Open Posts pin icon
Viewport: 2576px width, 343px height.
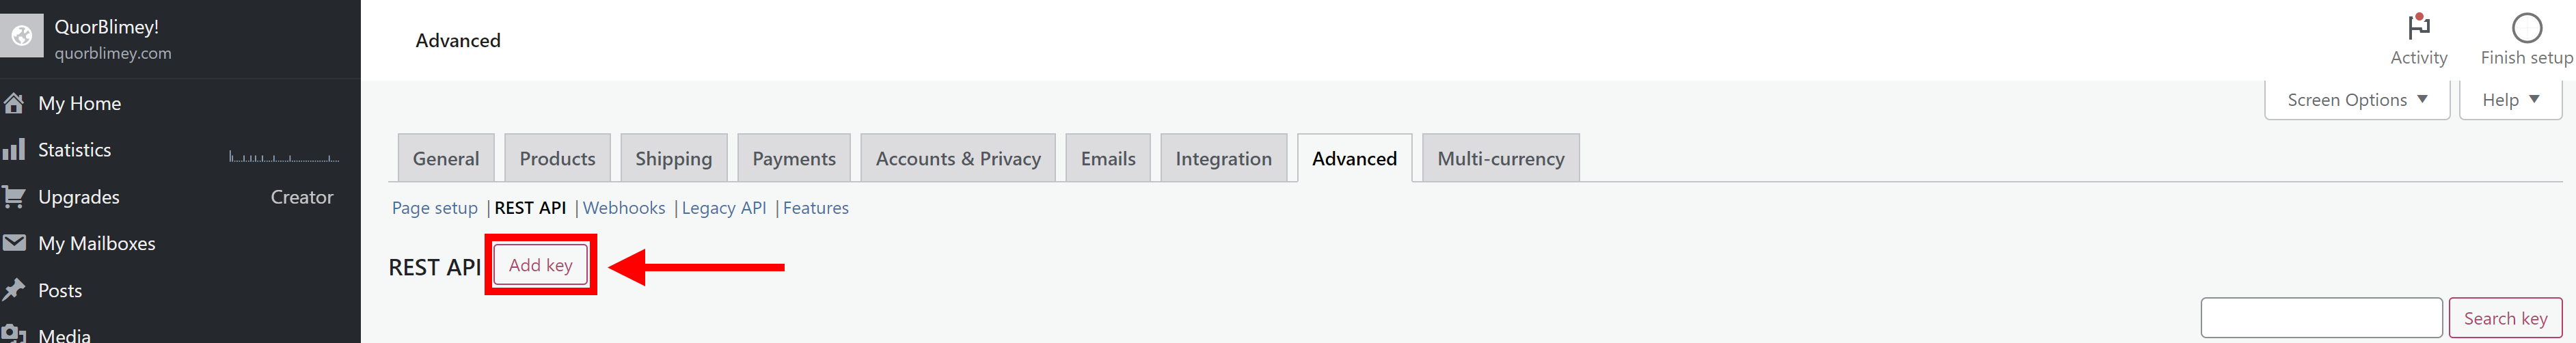14,290
